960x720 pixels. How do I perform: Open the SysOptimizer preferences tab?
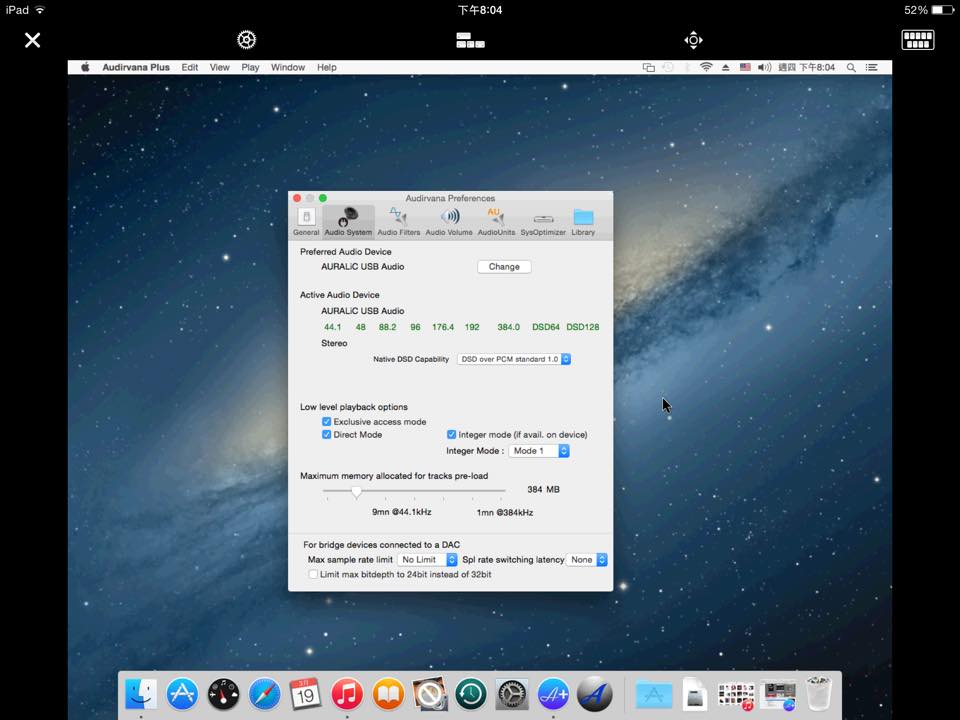pos(543,222)
